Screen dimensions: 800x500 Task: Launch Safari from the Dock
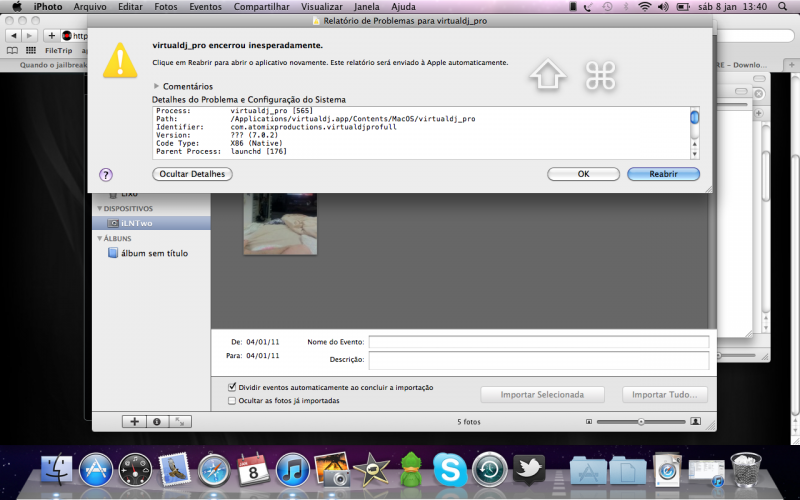214,469
